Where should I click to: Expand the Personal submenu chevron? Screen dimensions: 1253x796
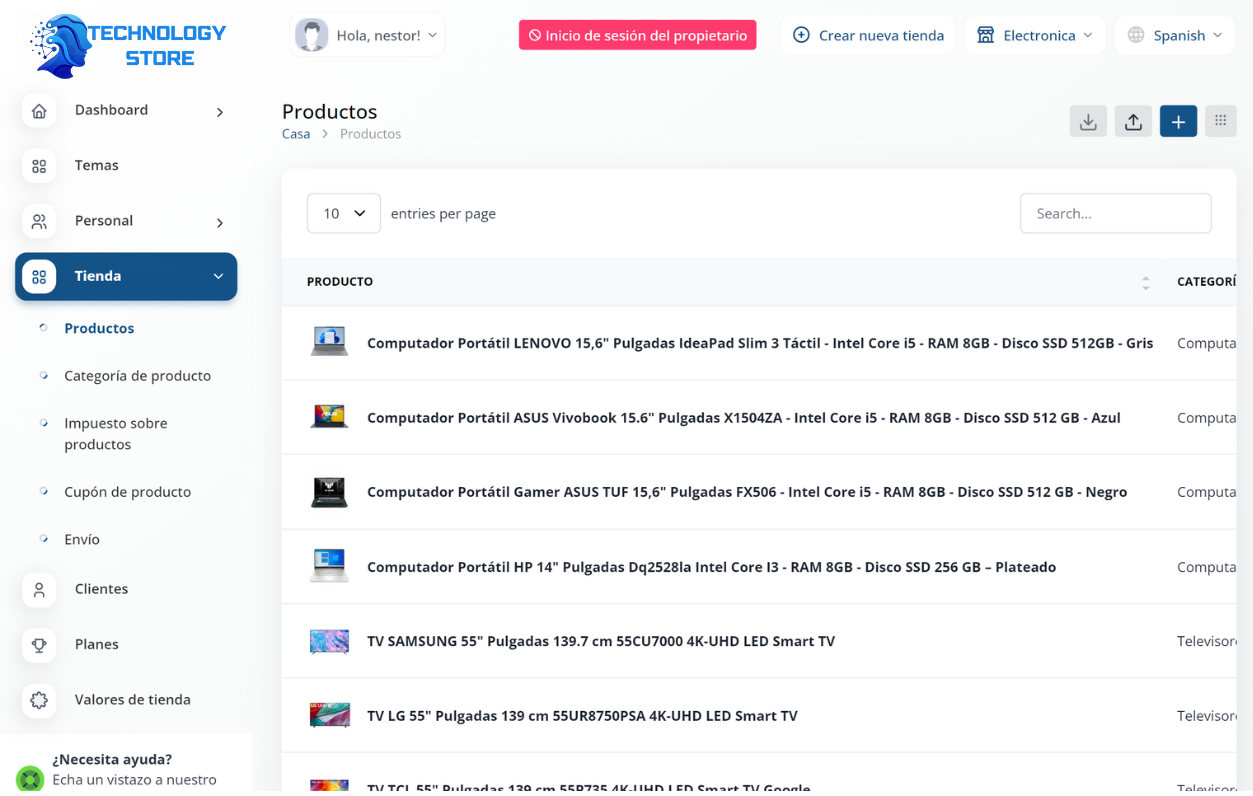pos(220,222)
